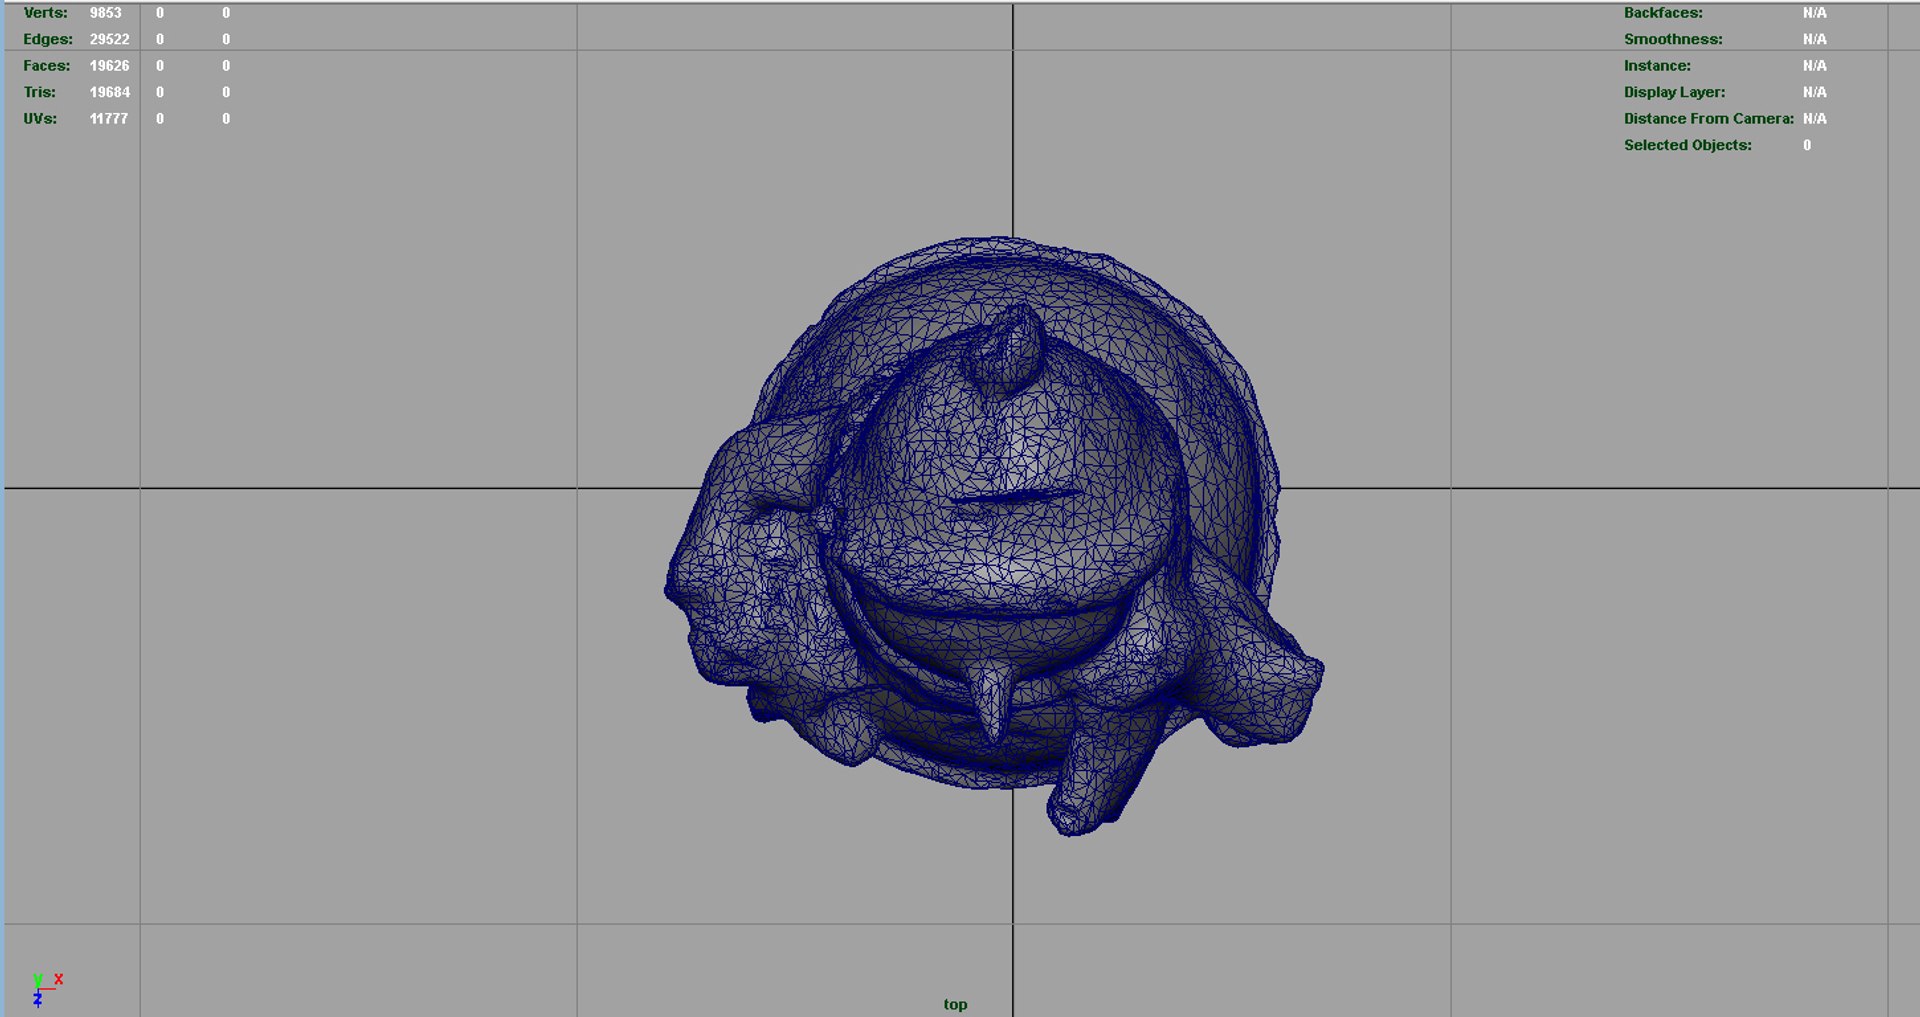Click the Verts value 9853
Viewport: 1920px width, 1017px height.
(105, 13)
